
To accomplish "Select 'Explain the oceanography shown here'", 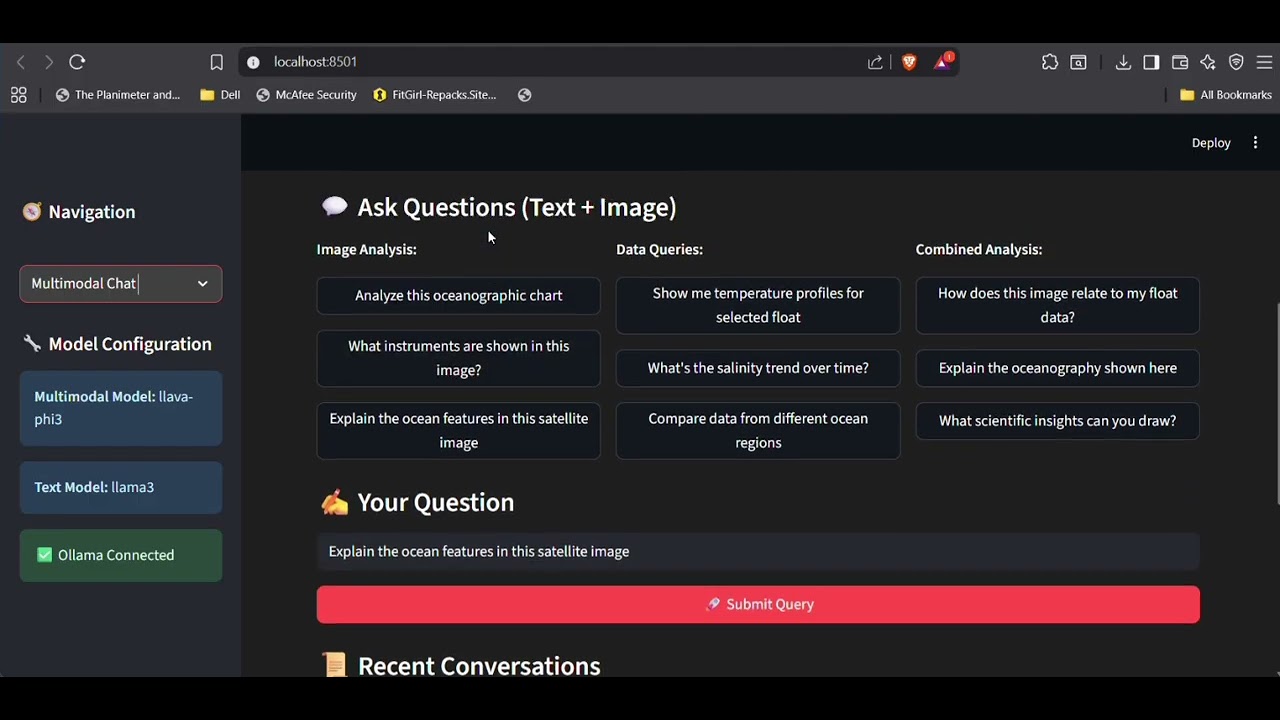I will click(x=1057, y=368).
